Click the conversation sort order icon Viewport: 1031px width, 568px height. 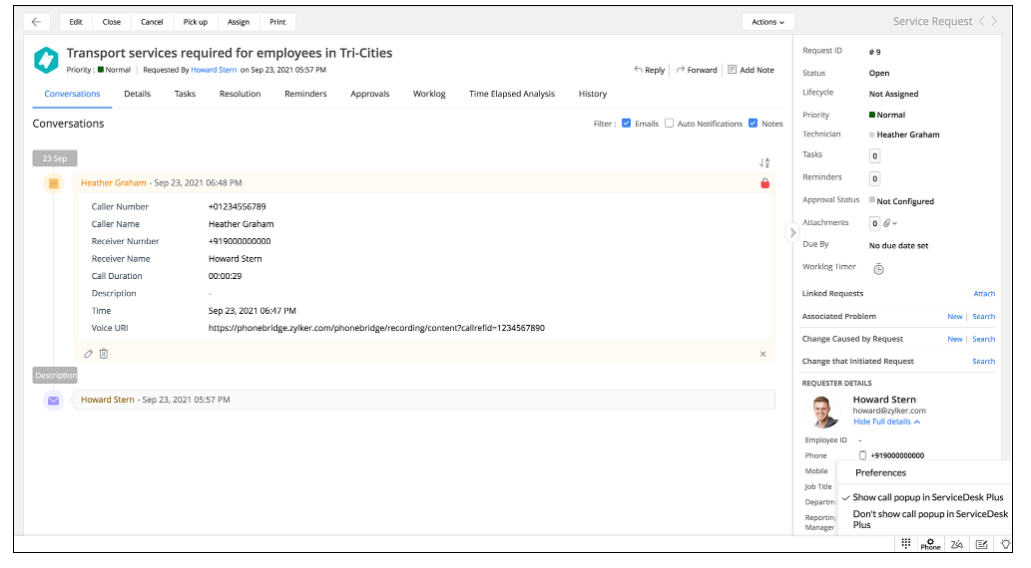tap(764, 162)
